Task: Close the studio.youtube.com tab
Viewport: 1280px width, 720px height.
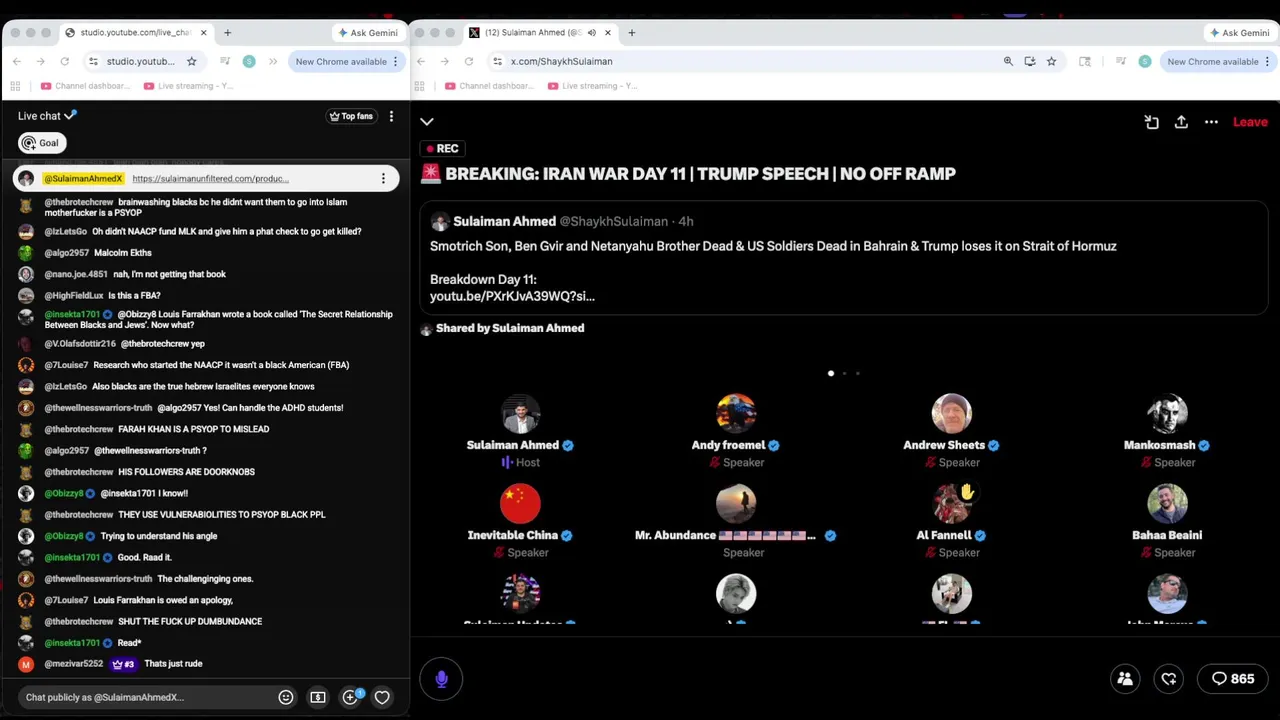Action: 203,33
